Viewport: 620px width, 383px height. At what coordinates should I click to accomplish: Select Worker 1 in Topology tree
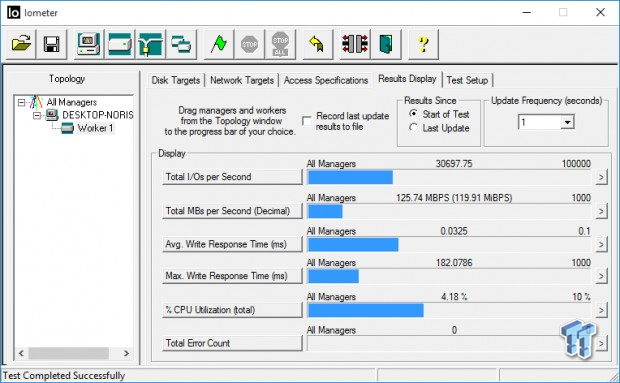[x=95, y=128]
